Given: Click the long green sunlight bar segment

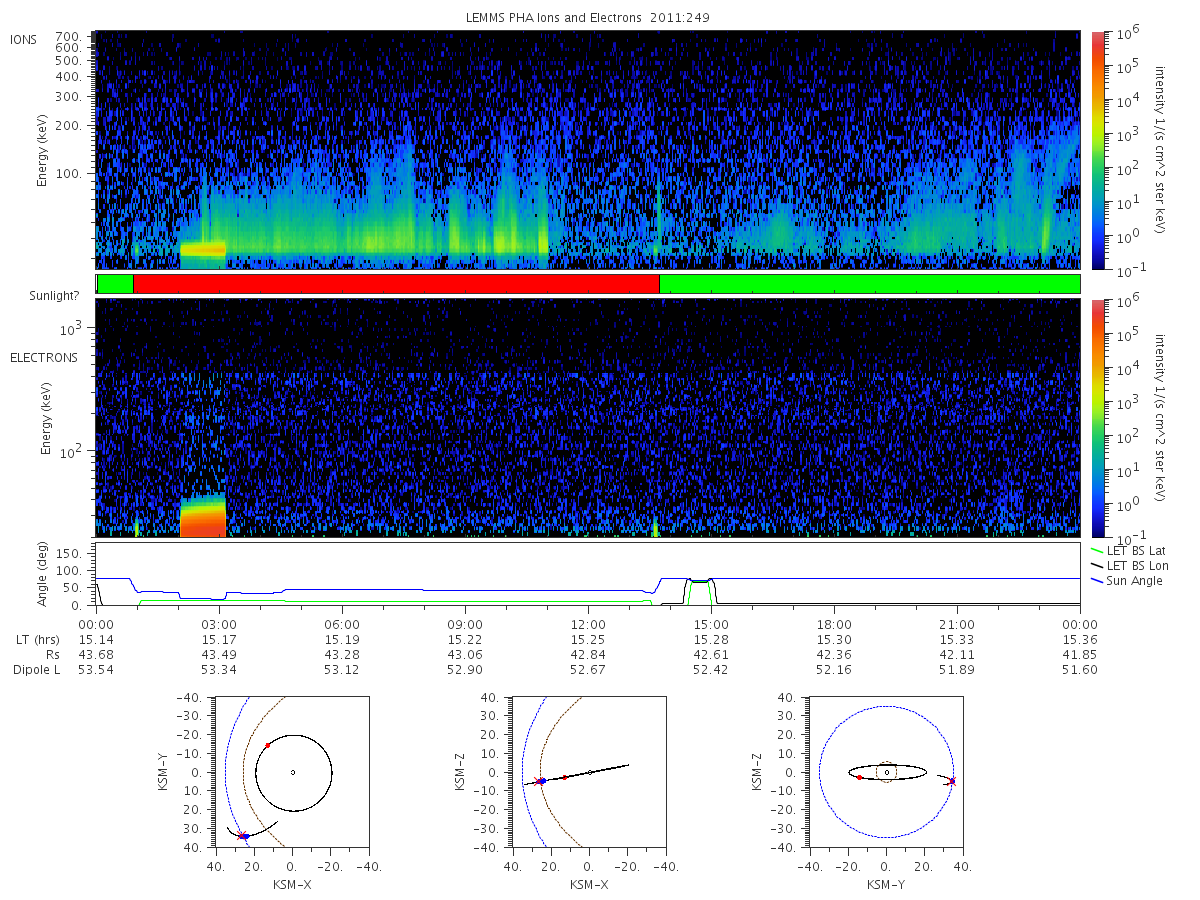Looking at the screenshot, I should pos(870,284).
